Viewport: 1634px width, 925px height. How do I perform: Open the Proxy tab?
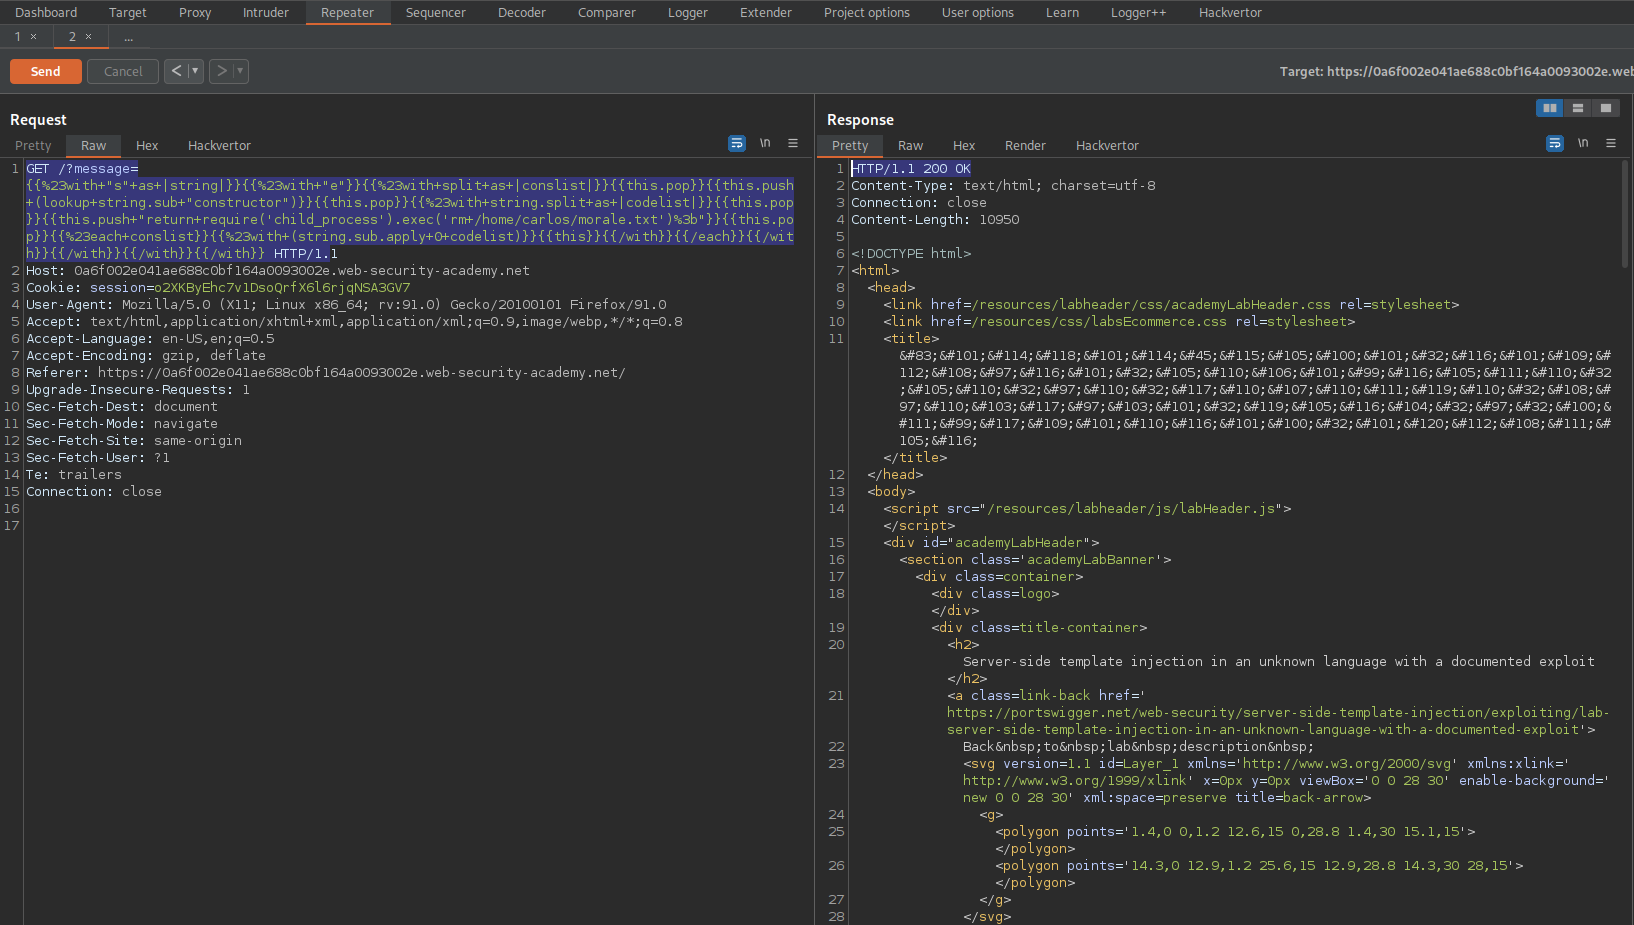pyautogui.click(x=195, y=13)
